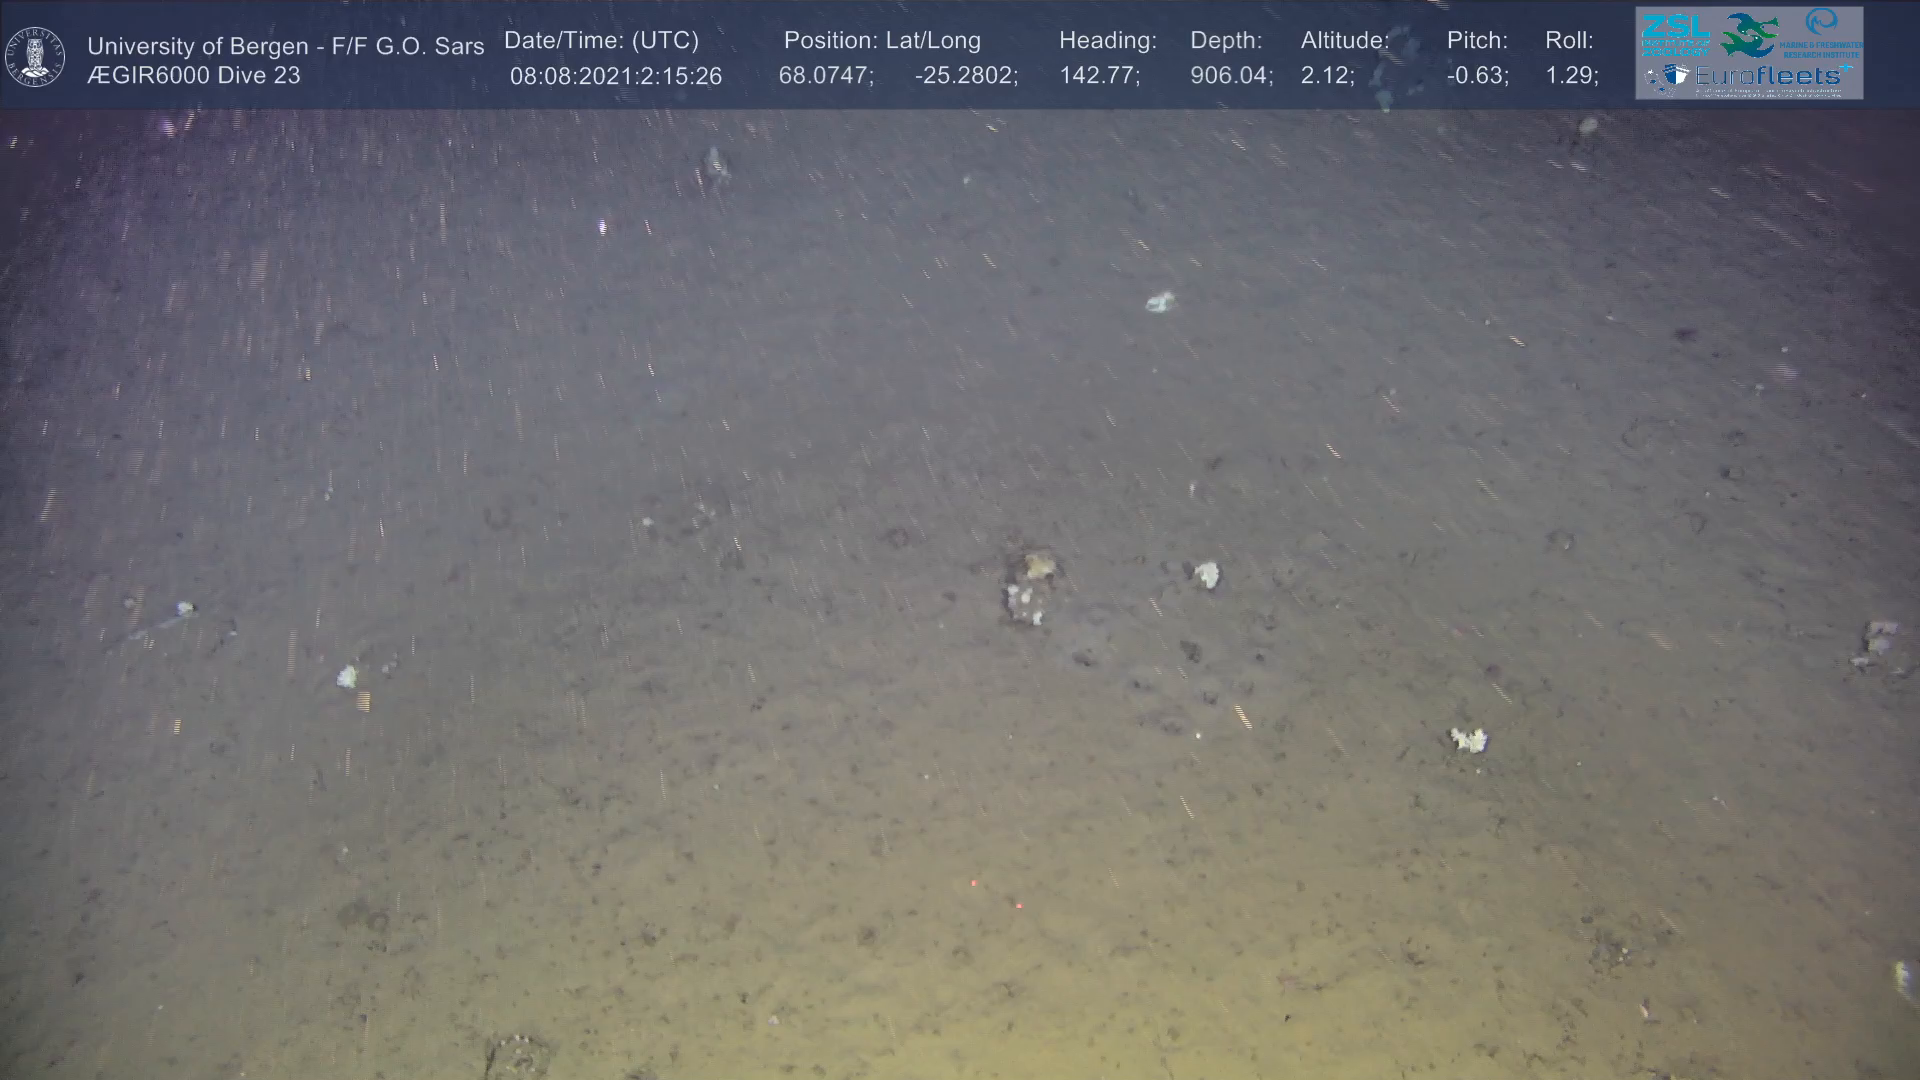Image resolution: width=1920 pixels, height=1080 pixels.
Task: Click the right red laser dot
Action: pyautogui.click(x=1019, y=905)
